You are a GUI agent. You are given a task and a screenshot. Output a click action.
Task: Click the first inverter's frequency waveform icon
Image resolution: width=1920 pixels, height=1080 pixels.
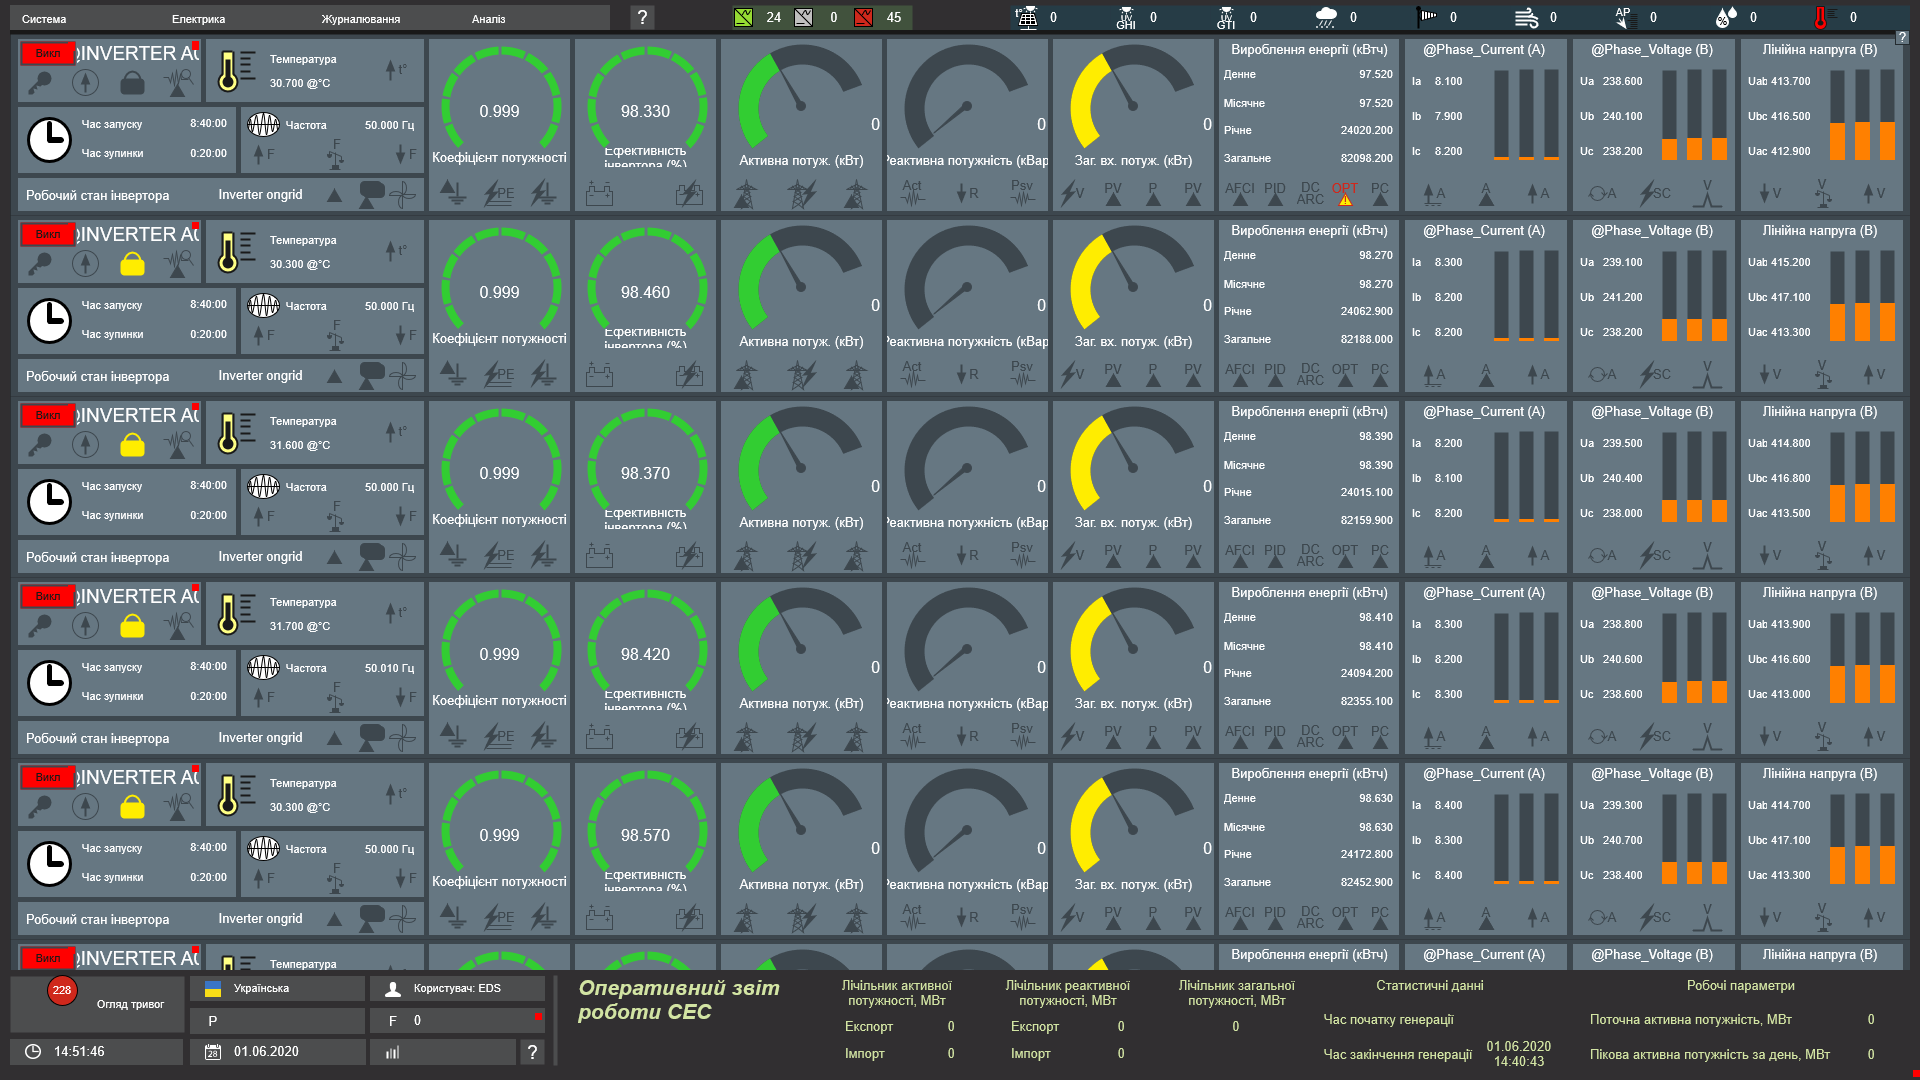click(x=263, y=125)
